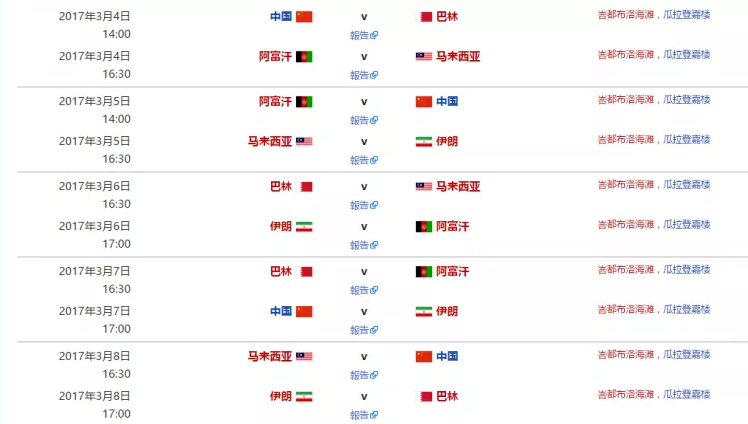Click China flag in March 8 16:30 match

pyautogui.click(x=424, y=357)
